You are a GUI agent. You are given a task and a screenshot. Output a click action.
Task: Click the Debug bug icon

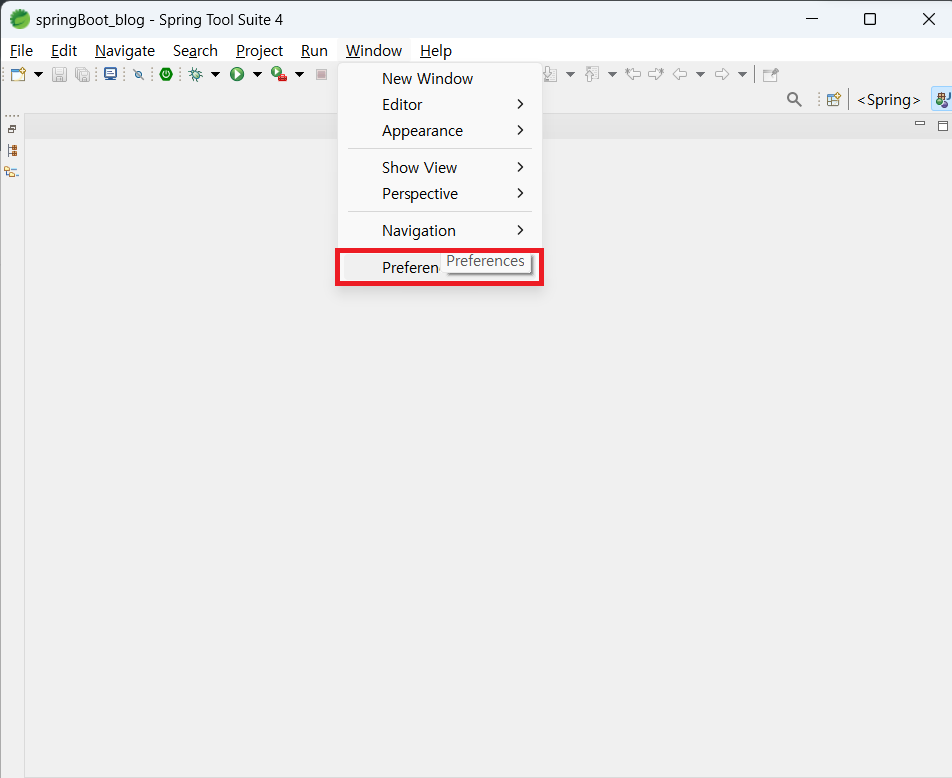tap(196, 75)
